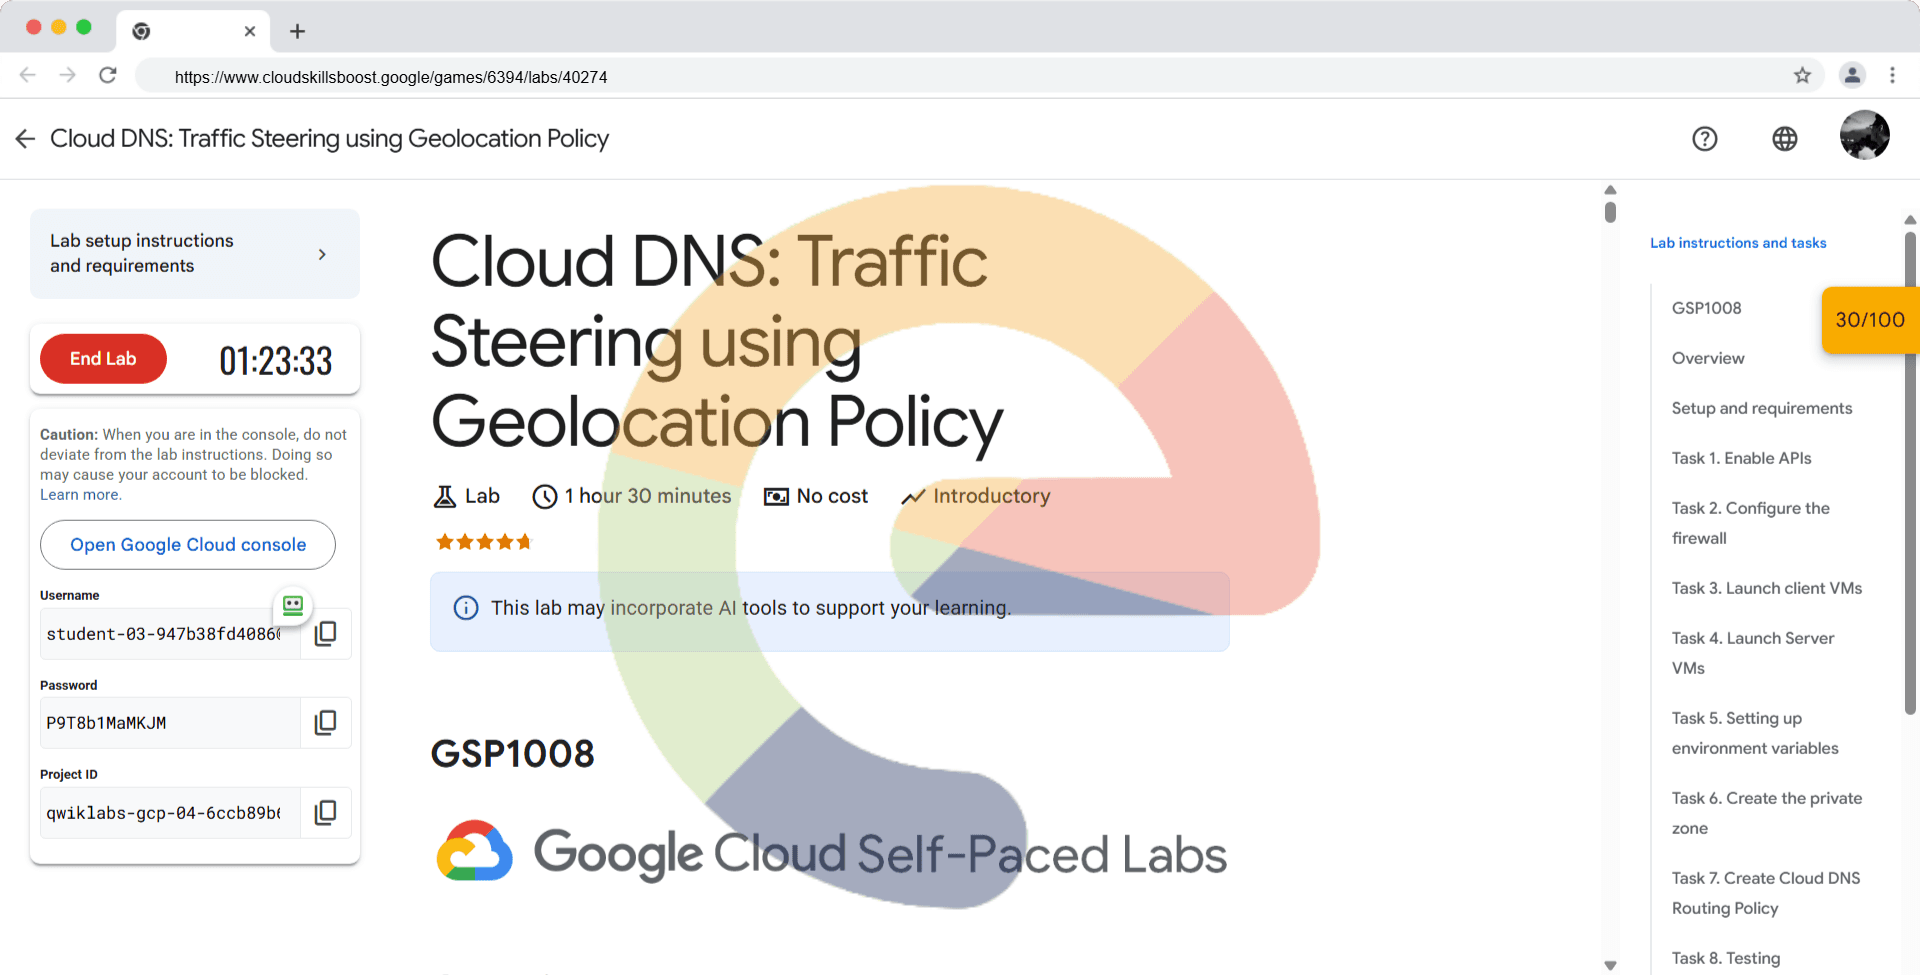
Task: Click the lab timer 01:23:33
Action: tap(276, 361)
